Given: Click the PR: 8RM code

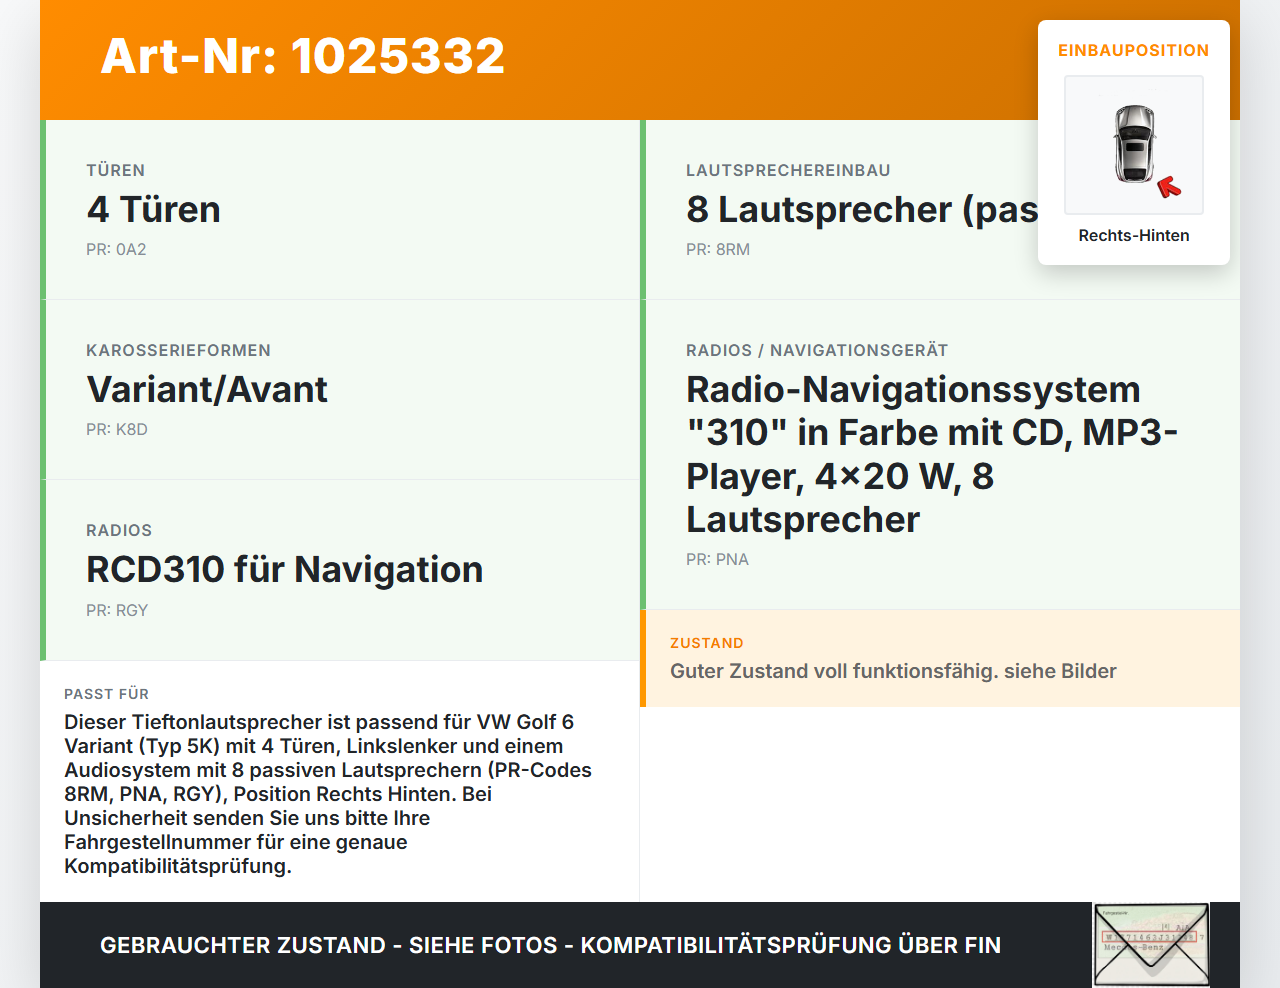Looking at the screenshot, I should [x=718, y=249].
